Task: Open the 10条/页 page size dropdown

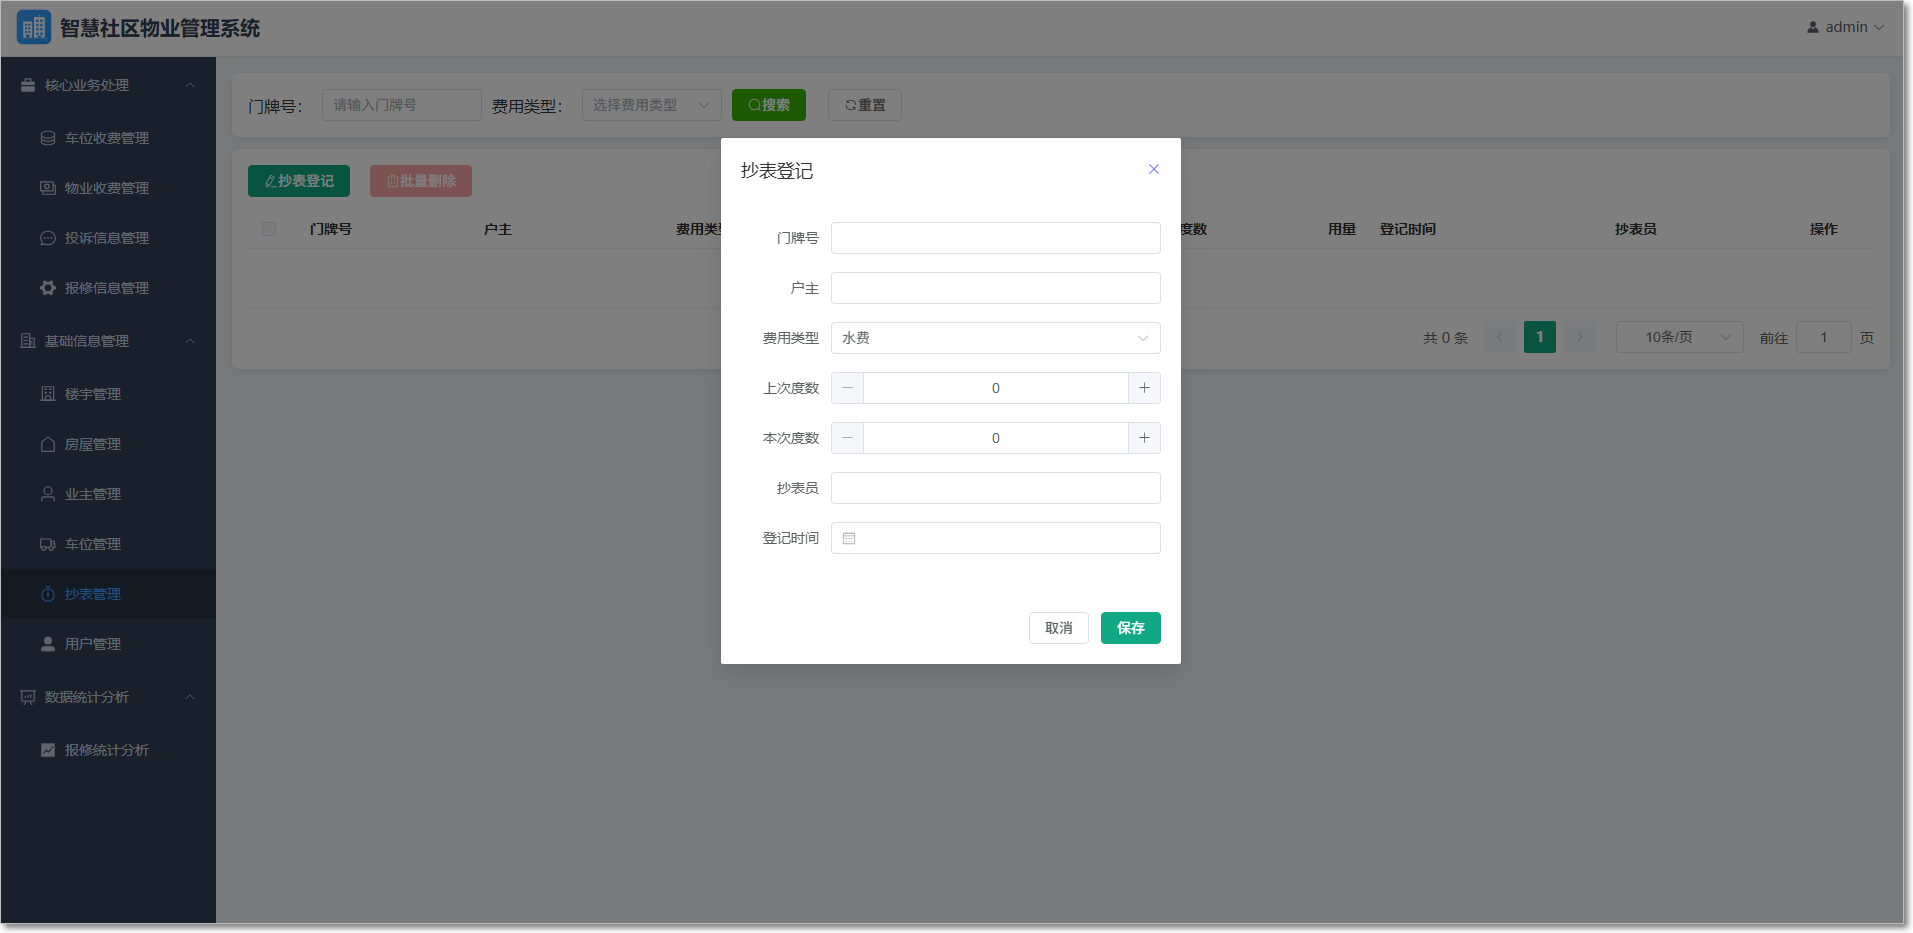Action: pyautogui.click(x=1680, y=337)
